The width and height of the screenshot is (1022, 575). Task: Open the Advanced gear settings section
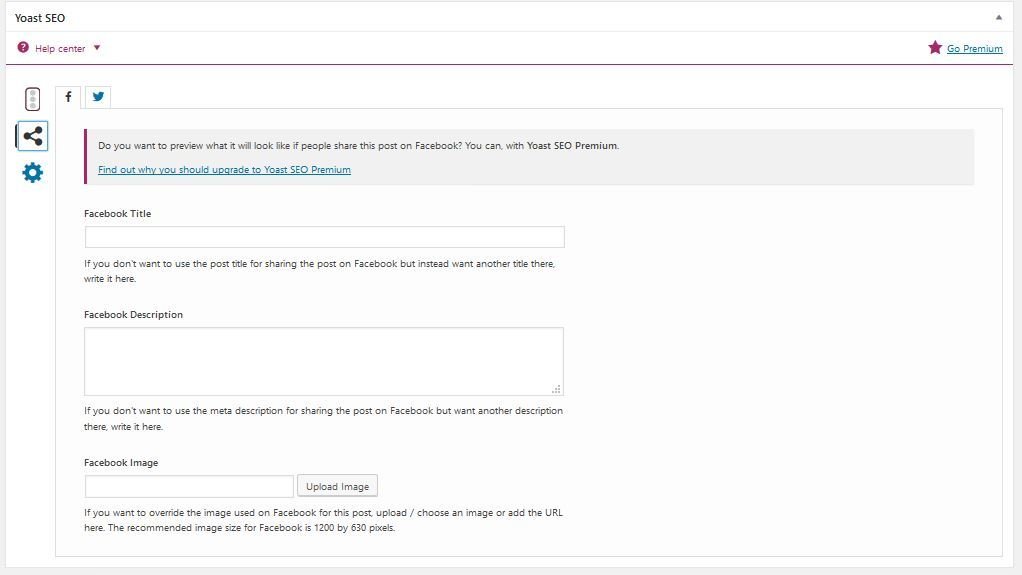coord(33,173)
